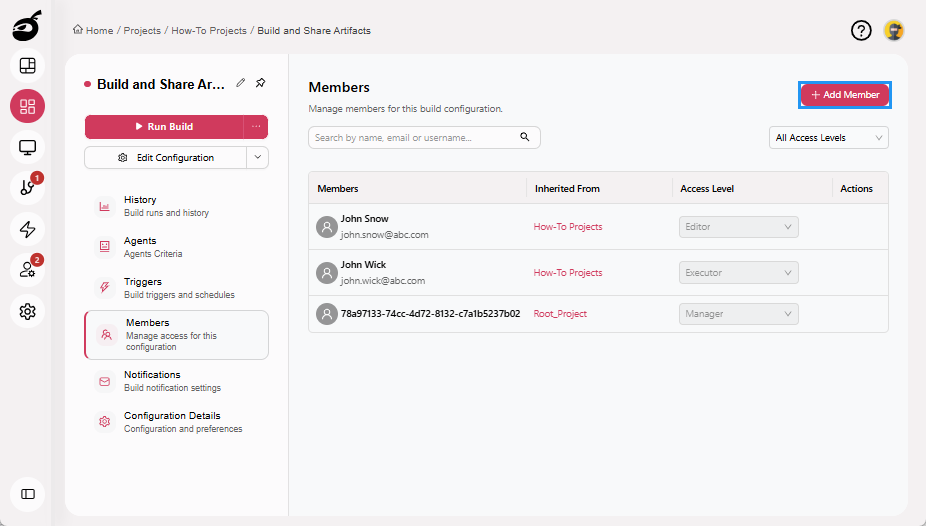Click the john.wick@abc.com email text

[x=383, y=281]
